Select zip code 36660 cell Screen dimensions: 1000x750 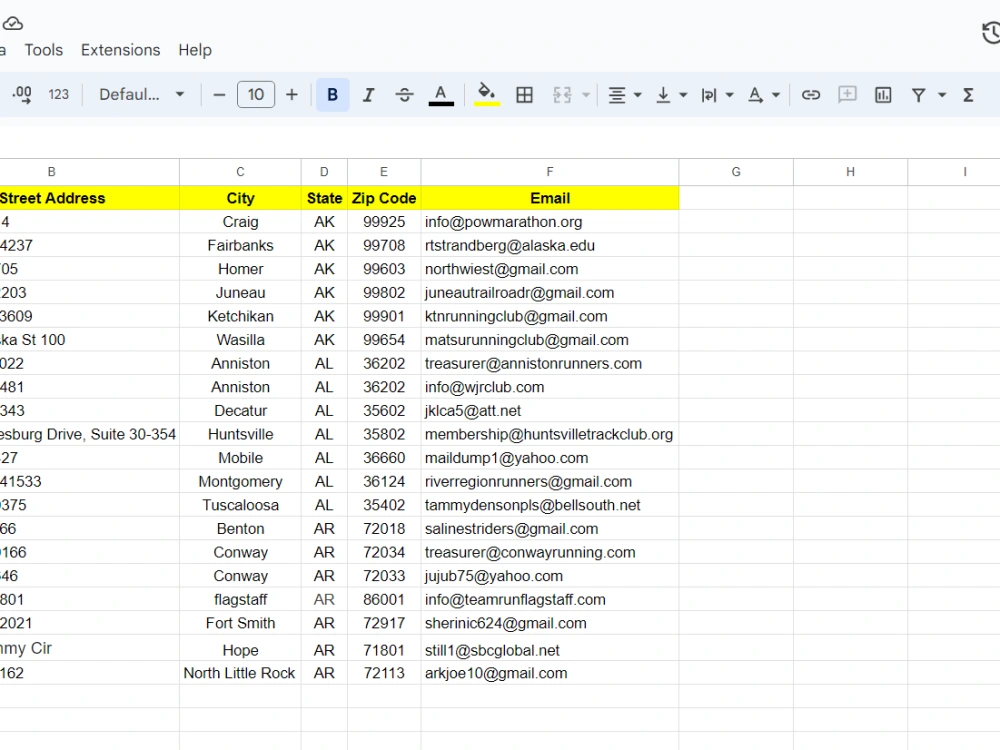(x=384, y=457)
